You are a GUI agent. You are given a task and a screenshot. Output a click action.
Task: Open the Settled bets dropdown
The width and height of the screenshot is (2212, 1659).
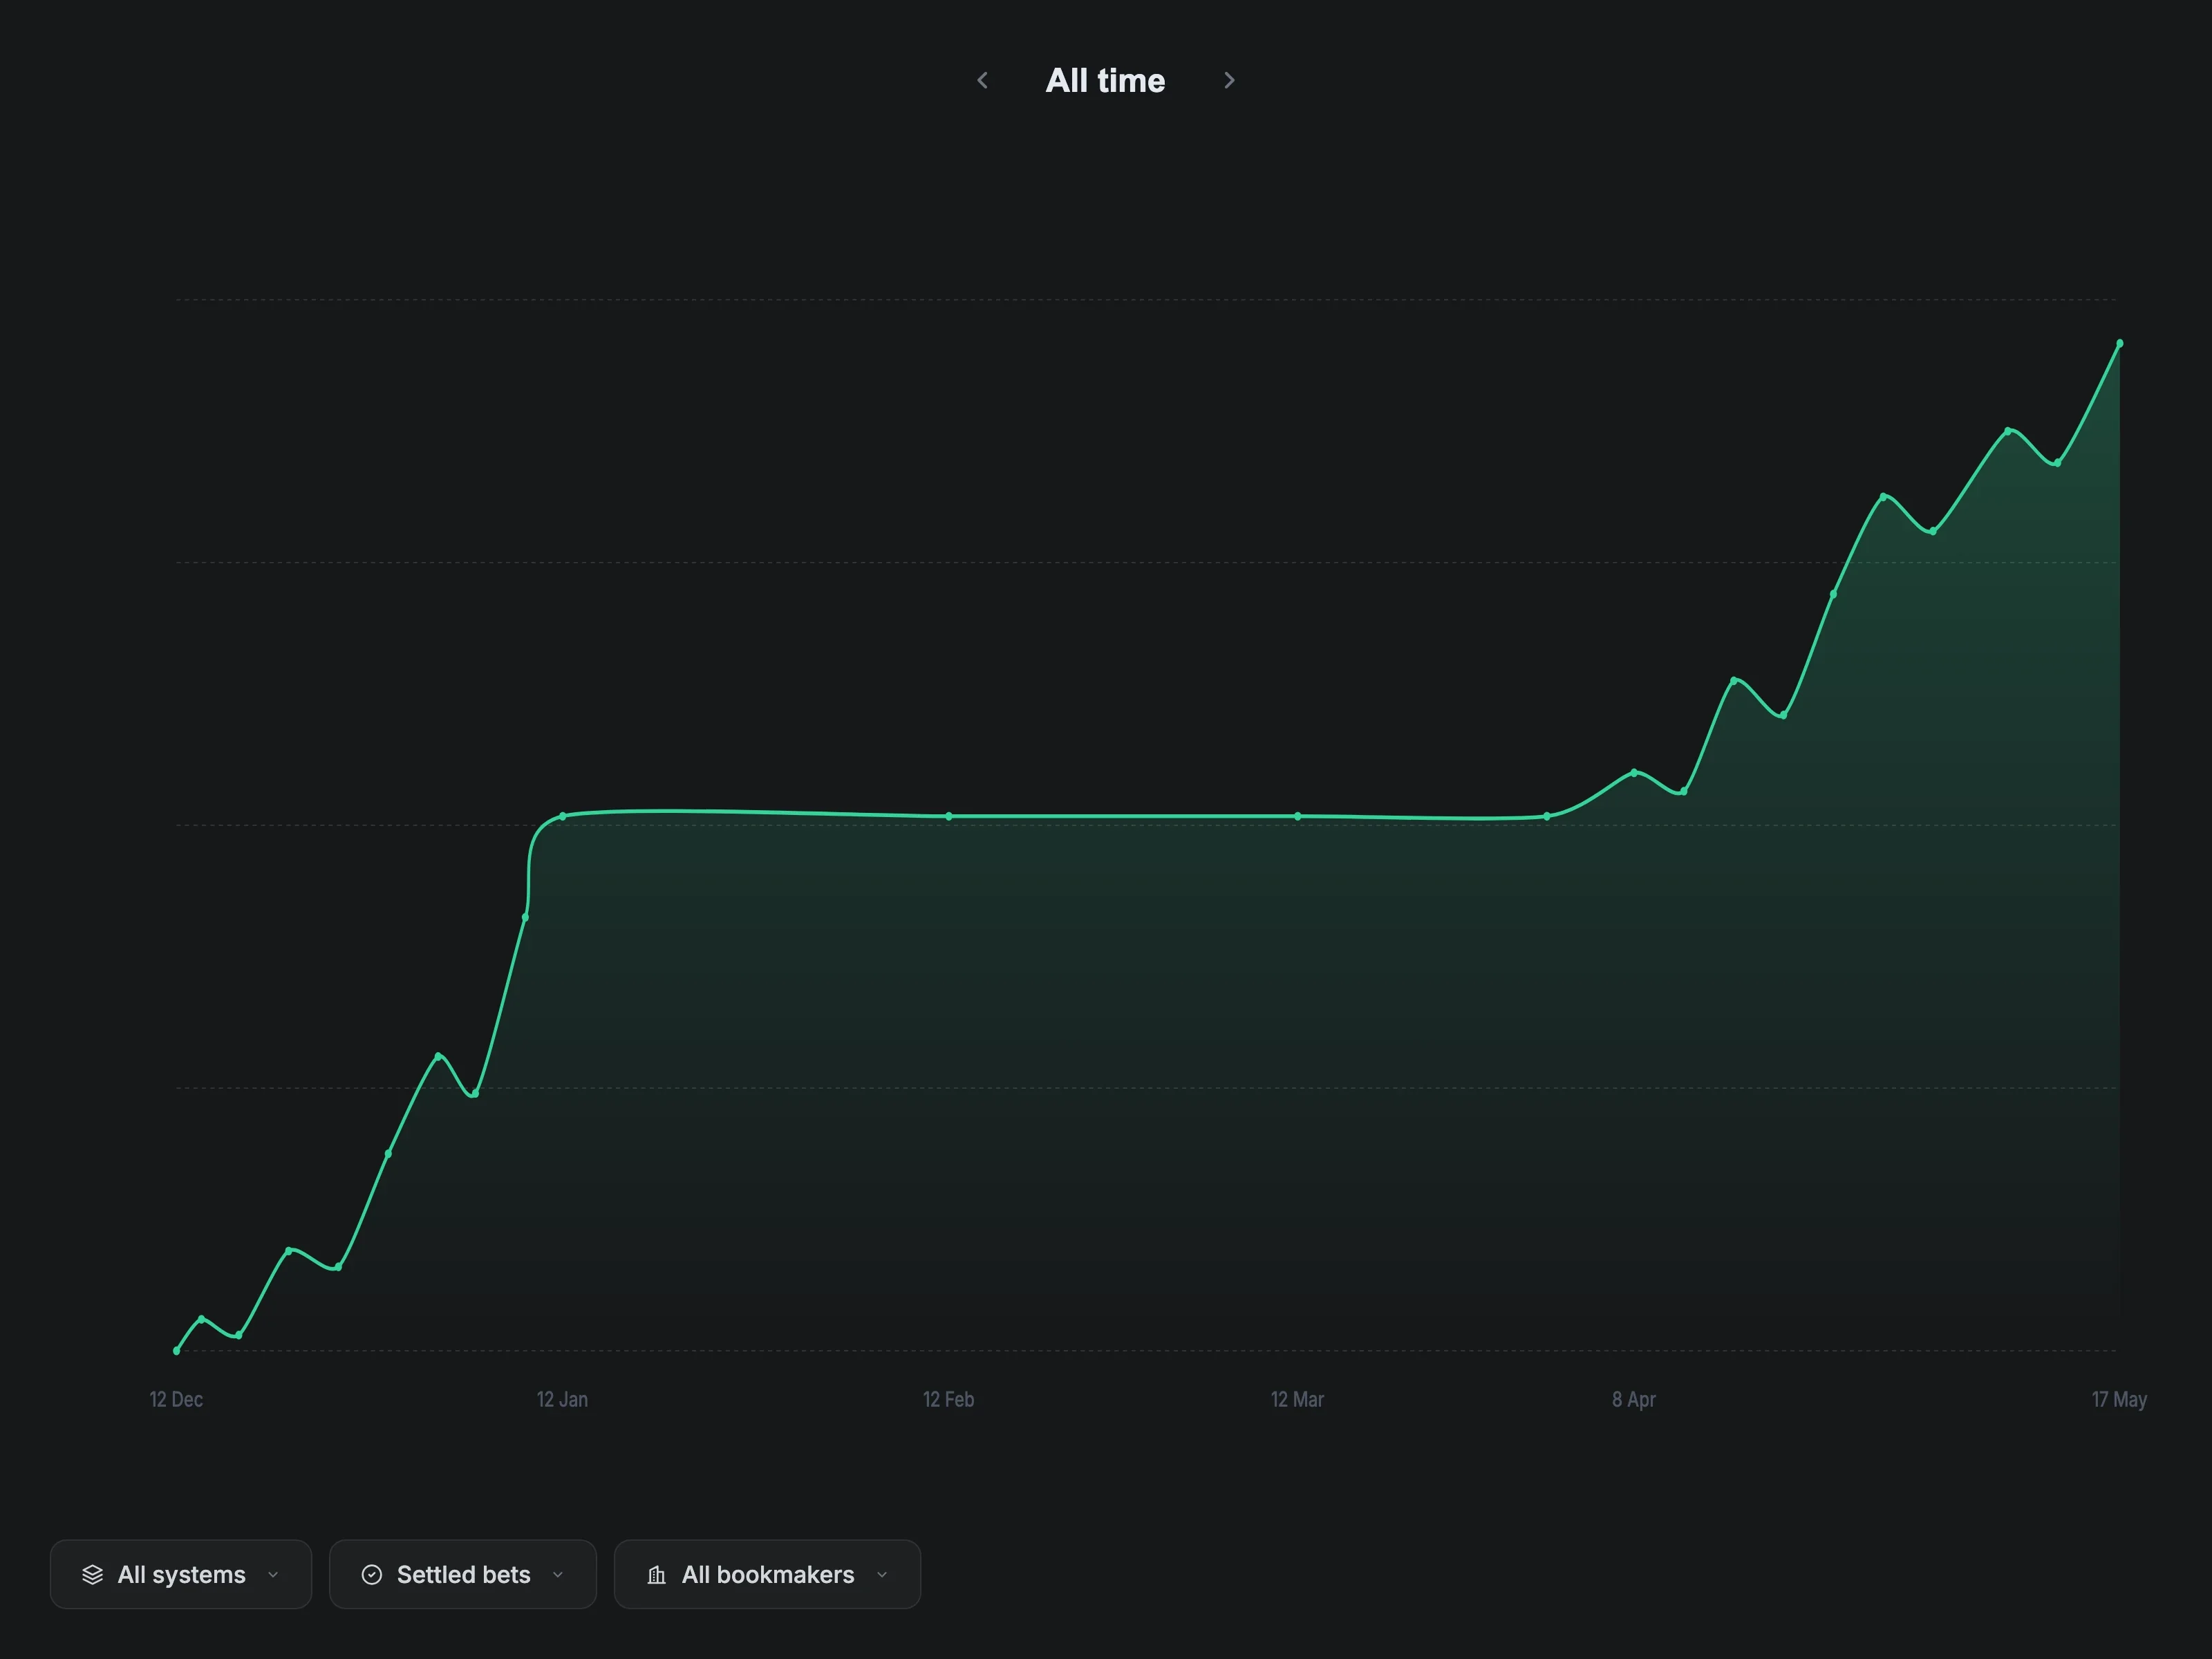point(463,1574)
